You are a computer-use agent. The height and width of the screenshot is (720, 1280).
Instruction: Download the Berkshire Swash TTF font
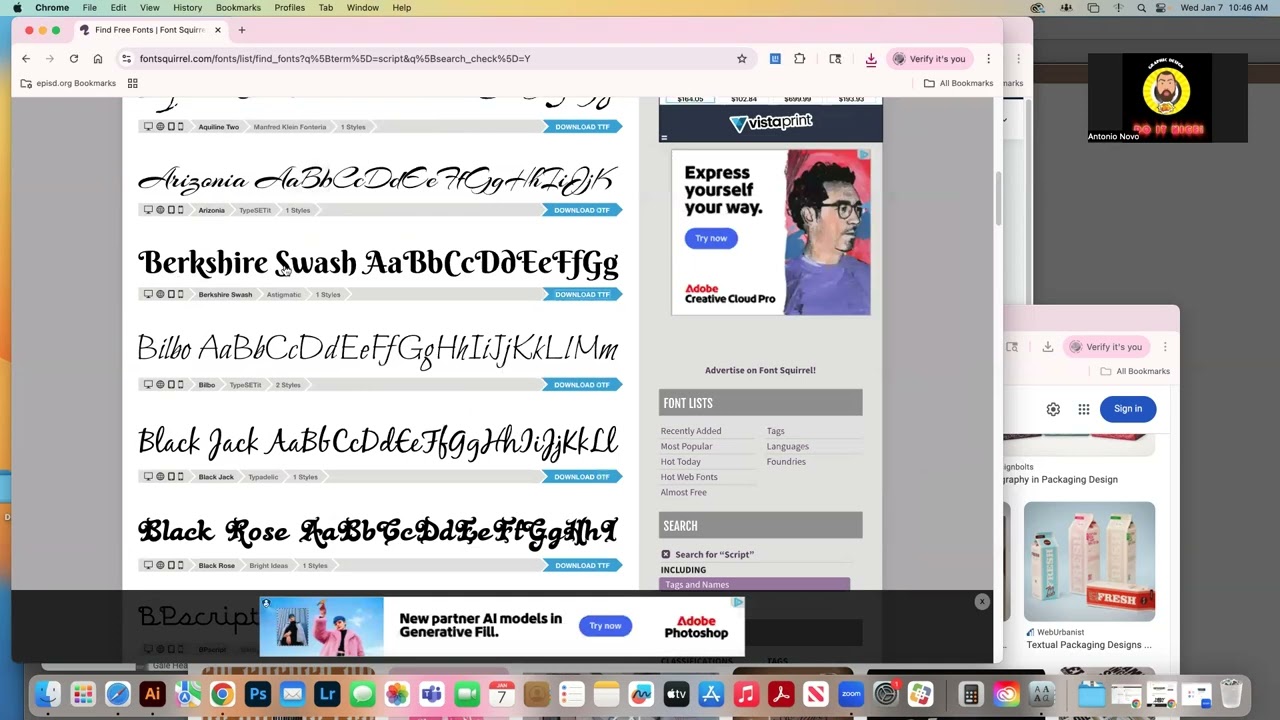coord(582,294)
